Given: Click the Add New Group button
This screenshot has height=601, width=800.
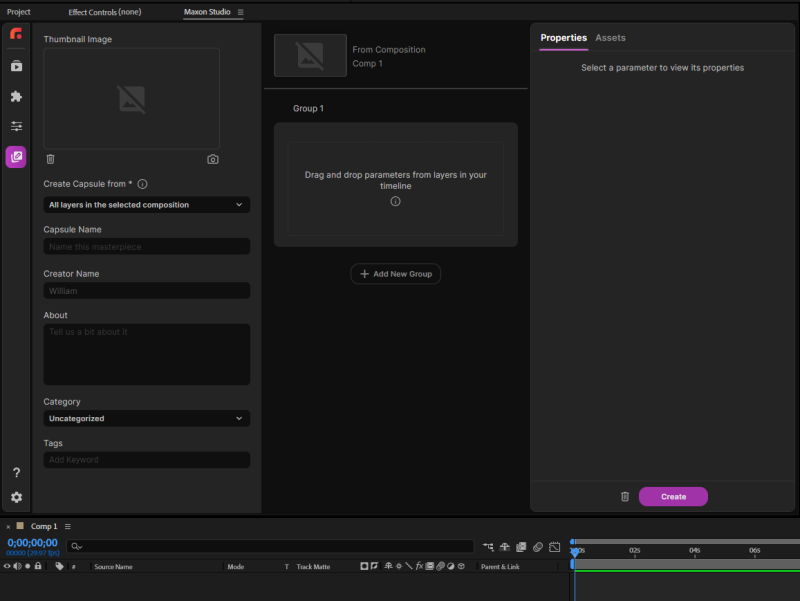Looking at the screenshot, I should pos(395,273).
